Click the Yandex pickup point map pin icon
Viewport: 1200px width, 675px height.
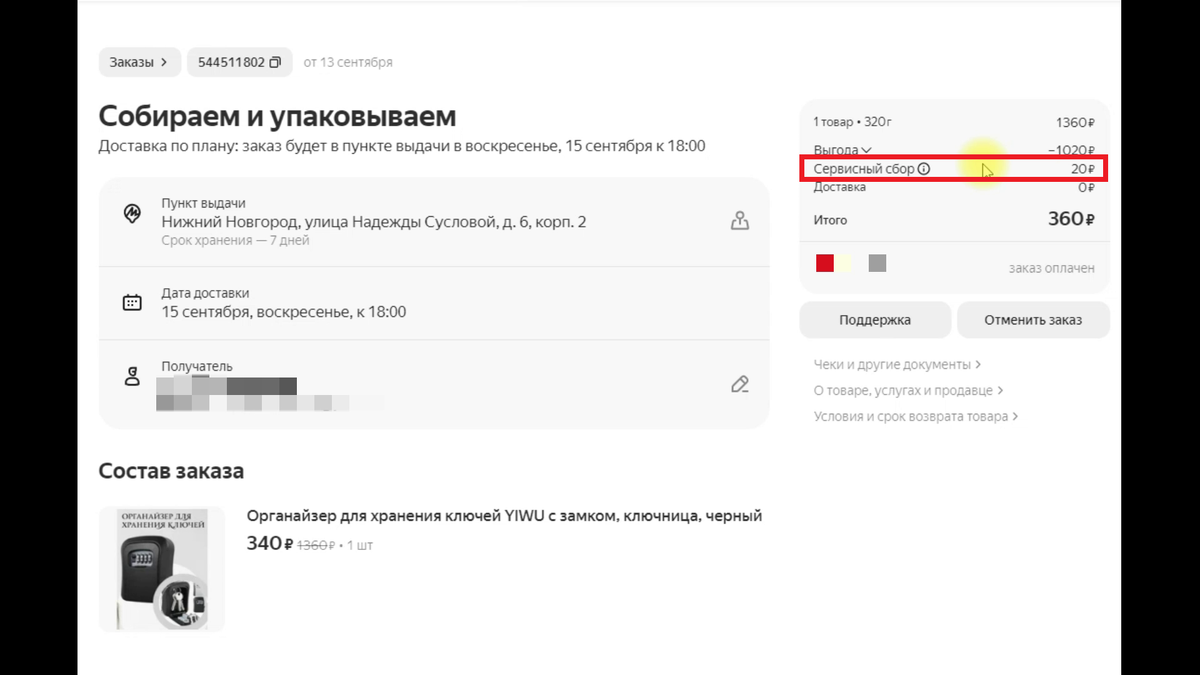pos(131,213)
